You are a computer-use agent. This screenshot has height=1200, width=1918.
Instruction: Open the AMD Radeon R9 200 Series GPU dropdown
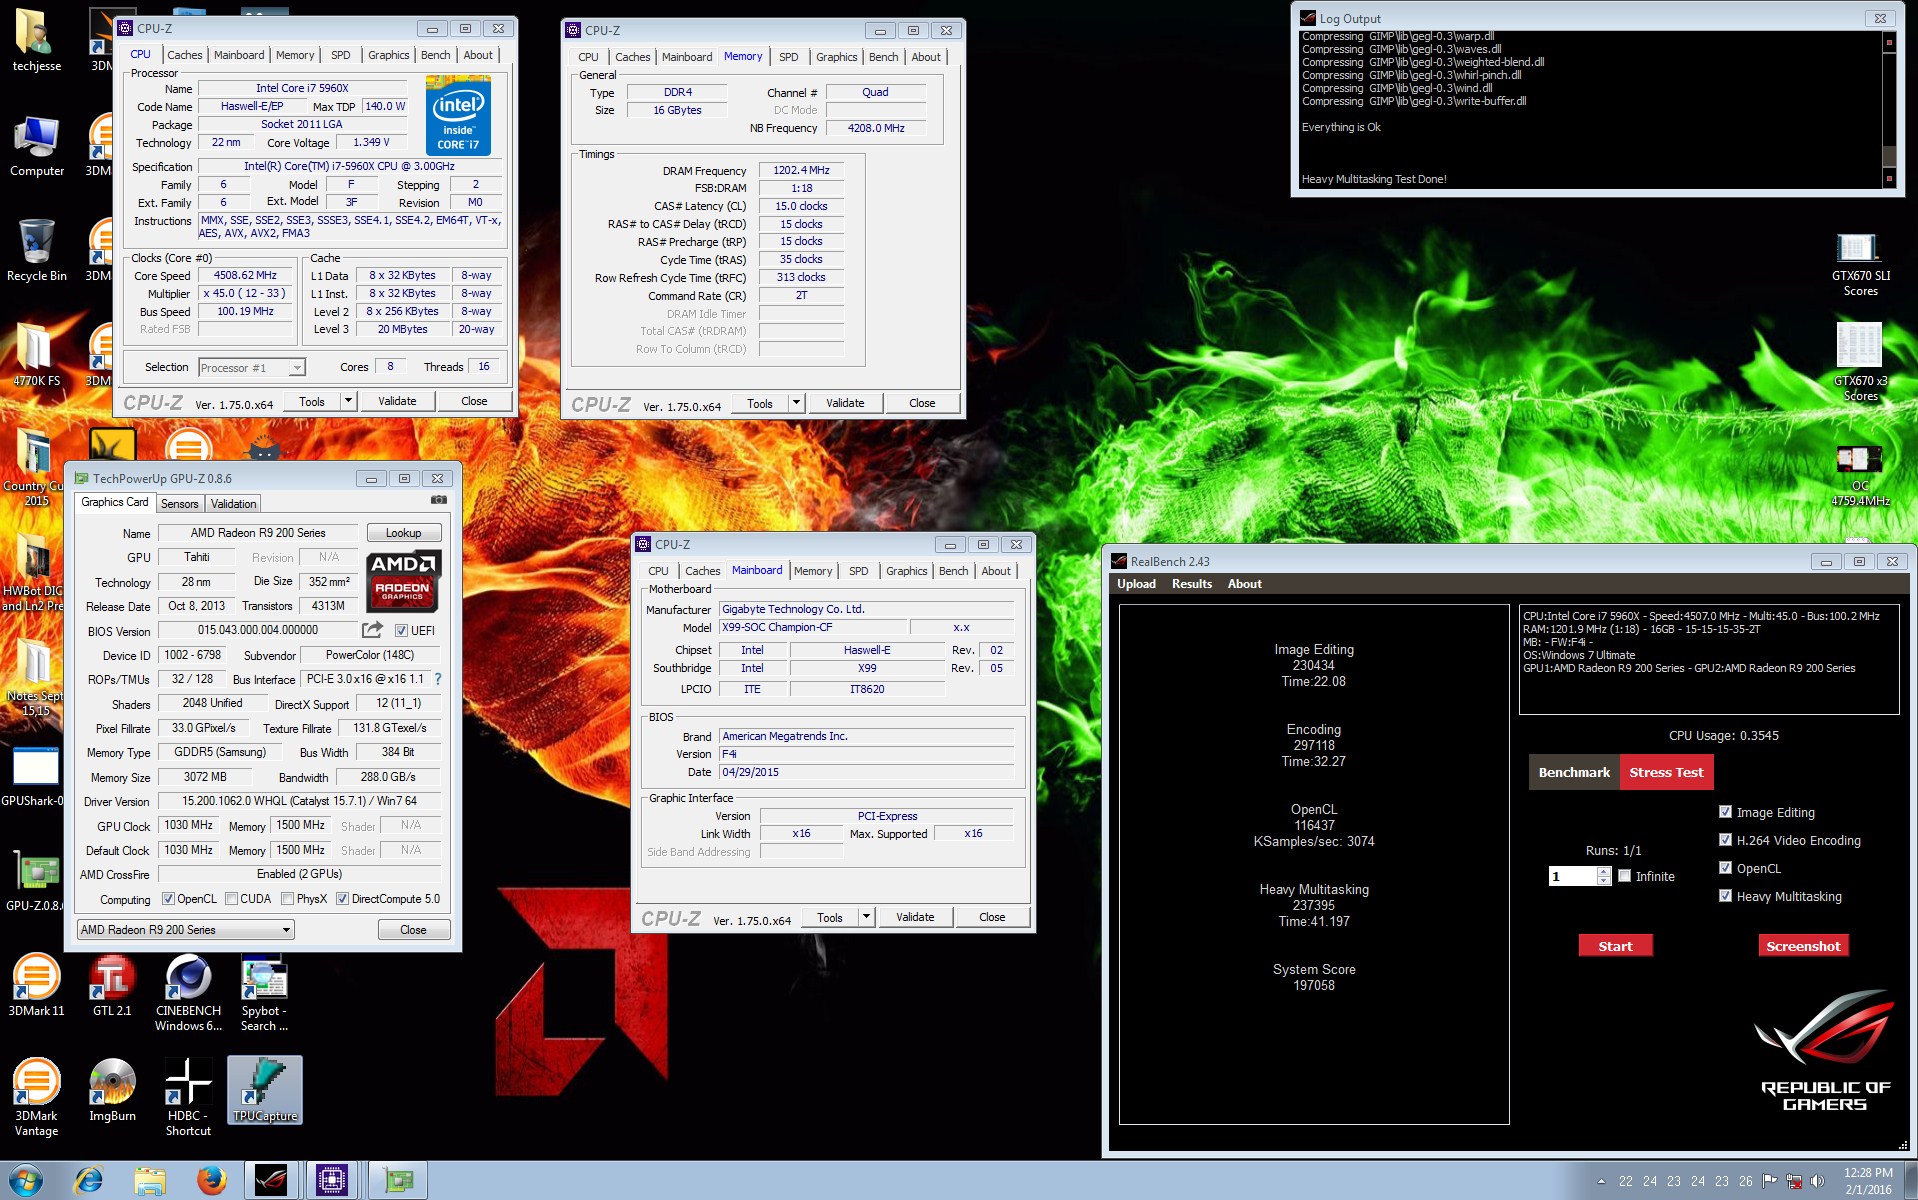(x=186, y=930)
